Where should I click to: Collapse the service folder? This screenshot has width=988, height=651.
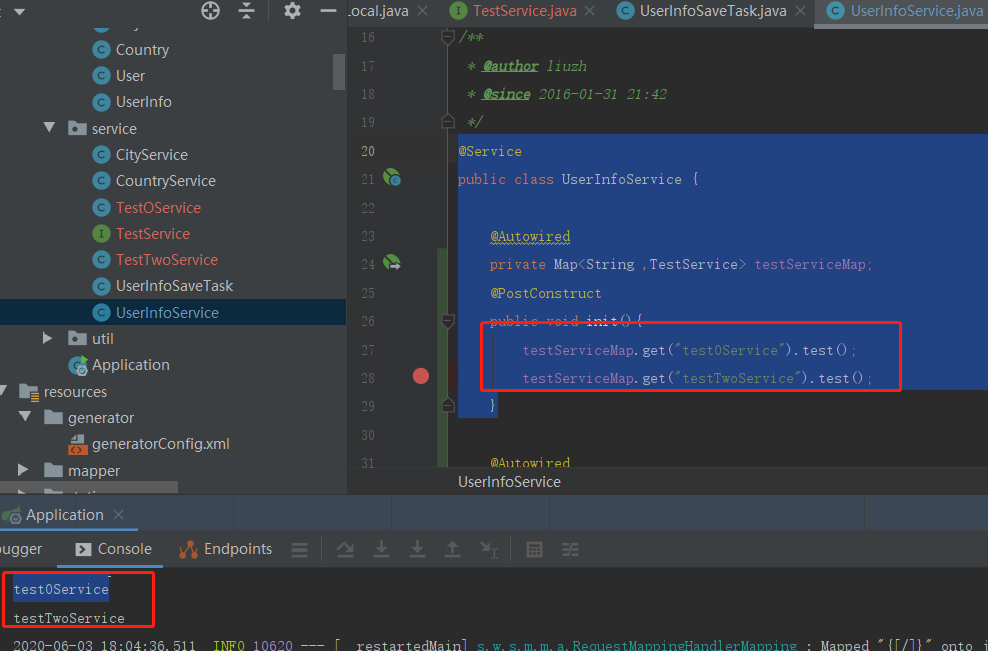pos(49,128)
